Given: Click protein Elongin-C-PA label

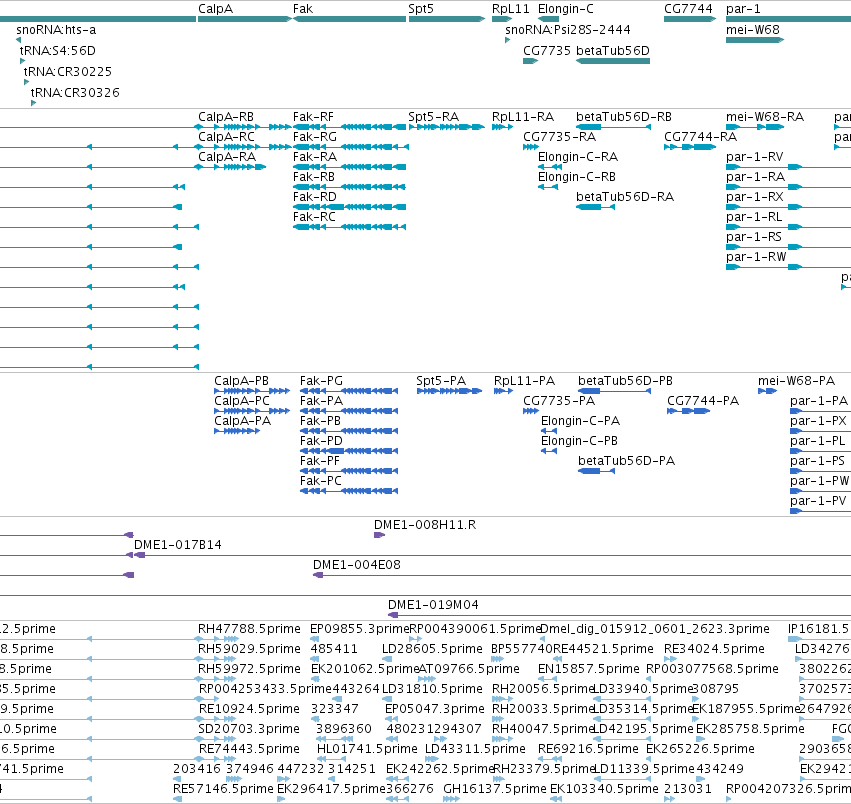Looking at the screenshot, I should 581,421.
